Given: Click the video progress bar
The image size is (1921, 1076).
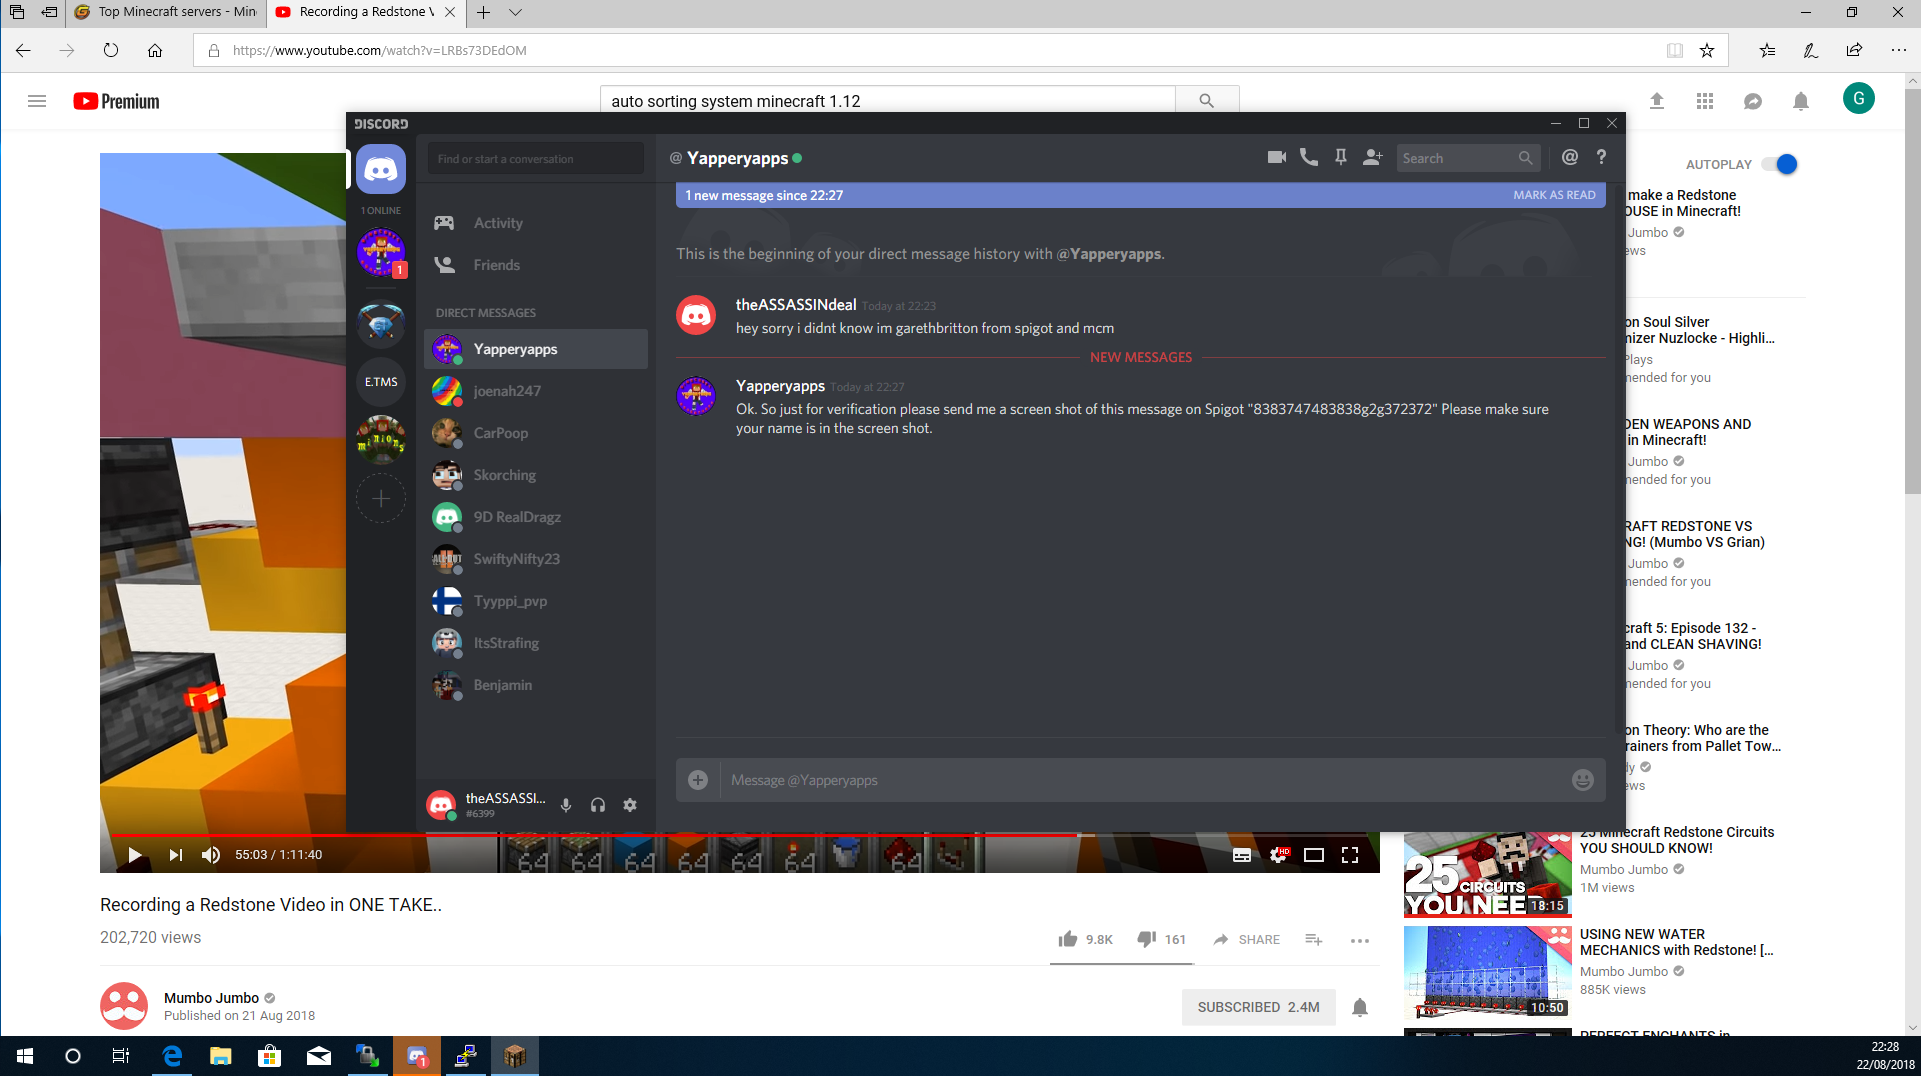Looking at the screenshot, I should click(x=740, y=834).
